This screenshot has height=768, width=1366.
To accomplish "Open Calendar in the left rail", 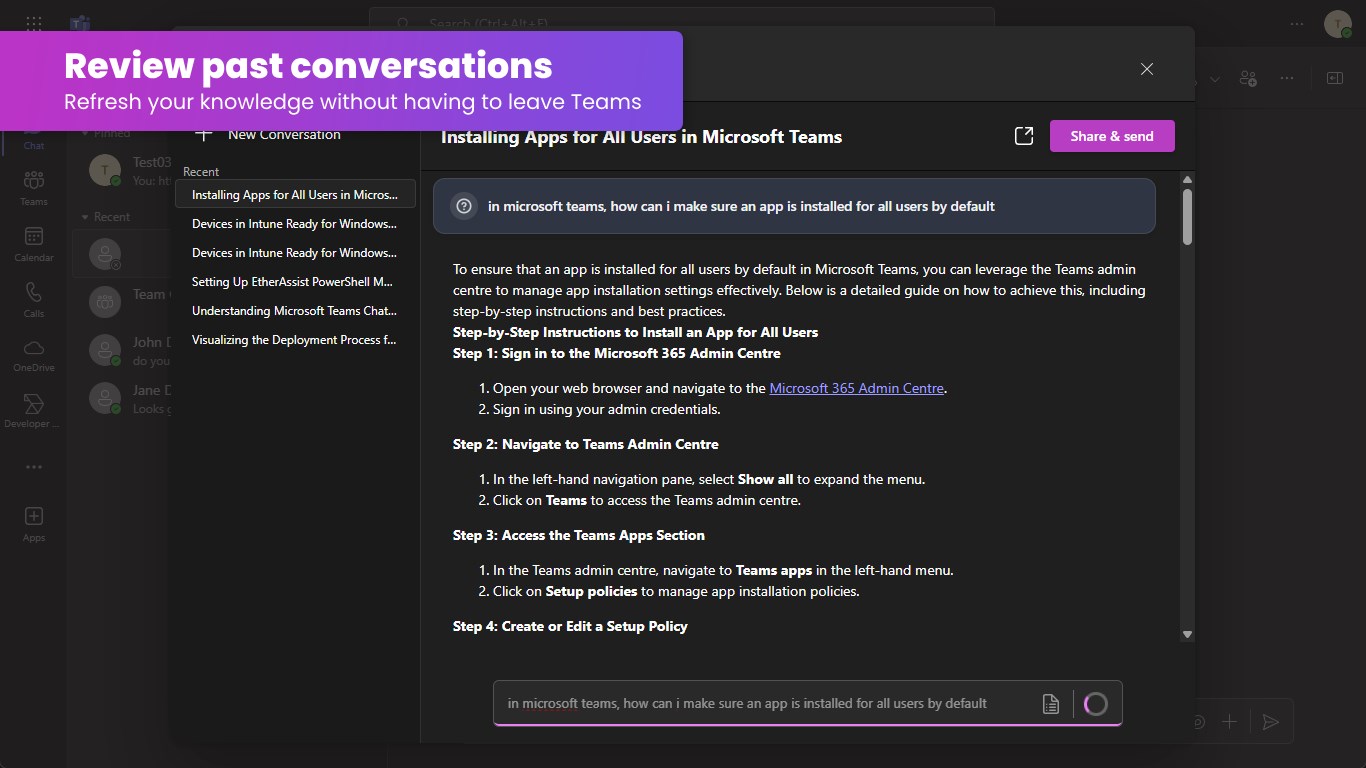I will point(34,243).
